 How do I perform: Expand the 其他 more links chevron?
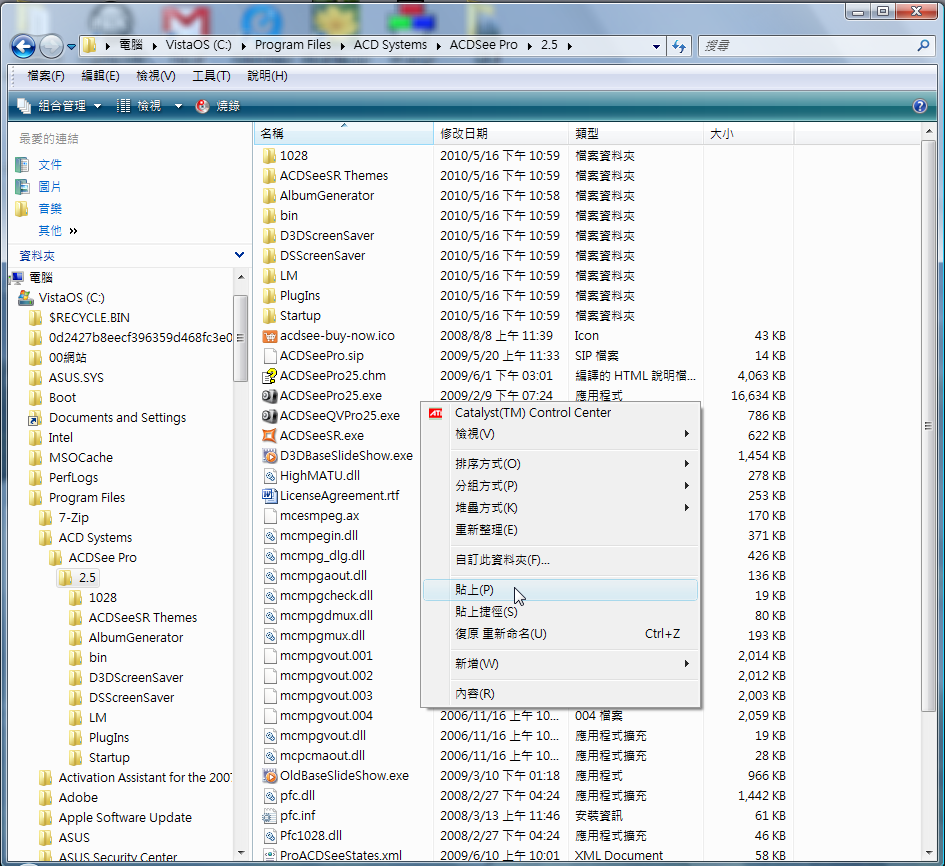(x=74, y=231)
